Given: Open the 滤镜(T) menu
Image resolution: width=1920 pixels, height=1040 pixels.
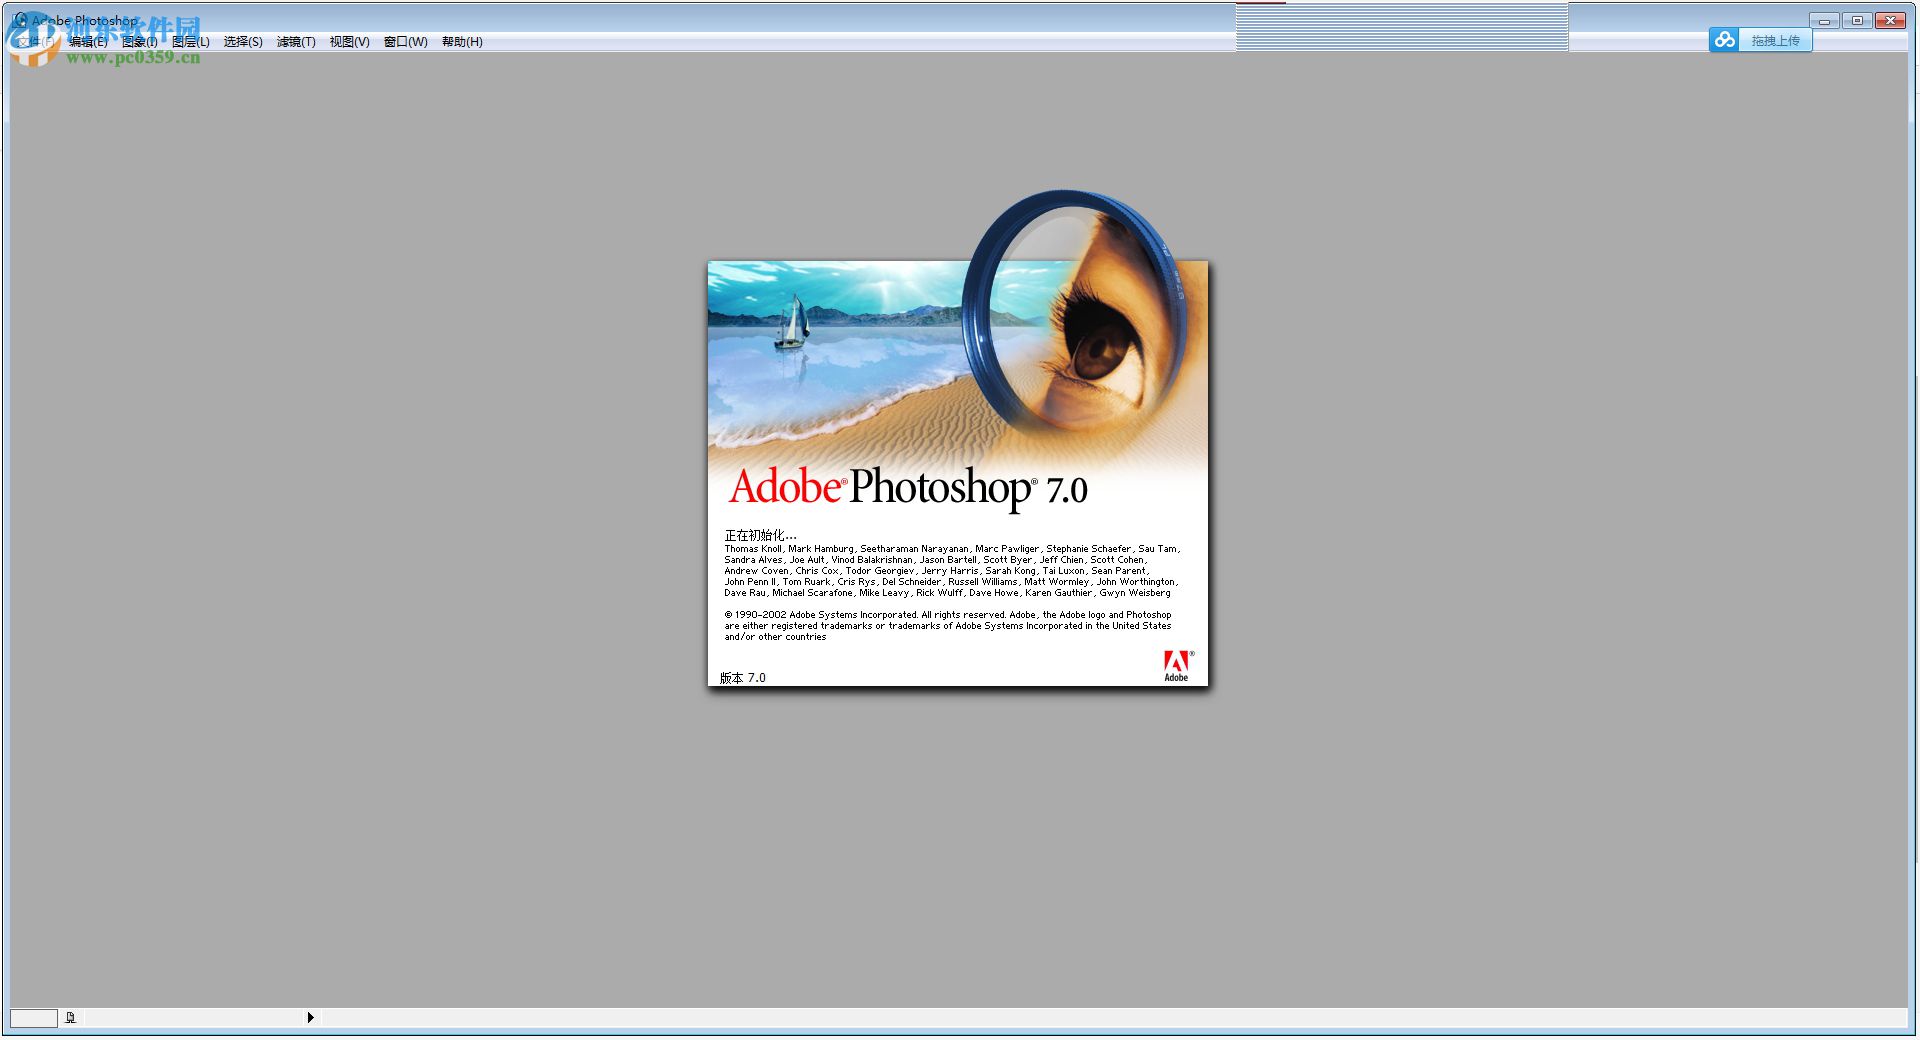Looking at the screenshot, I should [296, 42].
